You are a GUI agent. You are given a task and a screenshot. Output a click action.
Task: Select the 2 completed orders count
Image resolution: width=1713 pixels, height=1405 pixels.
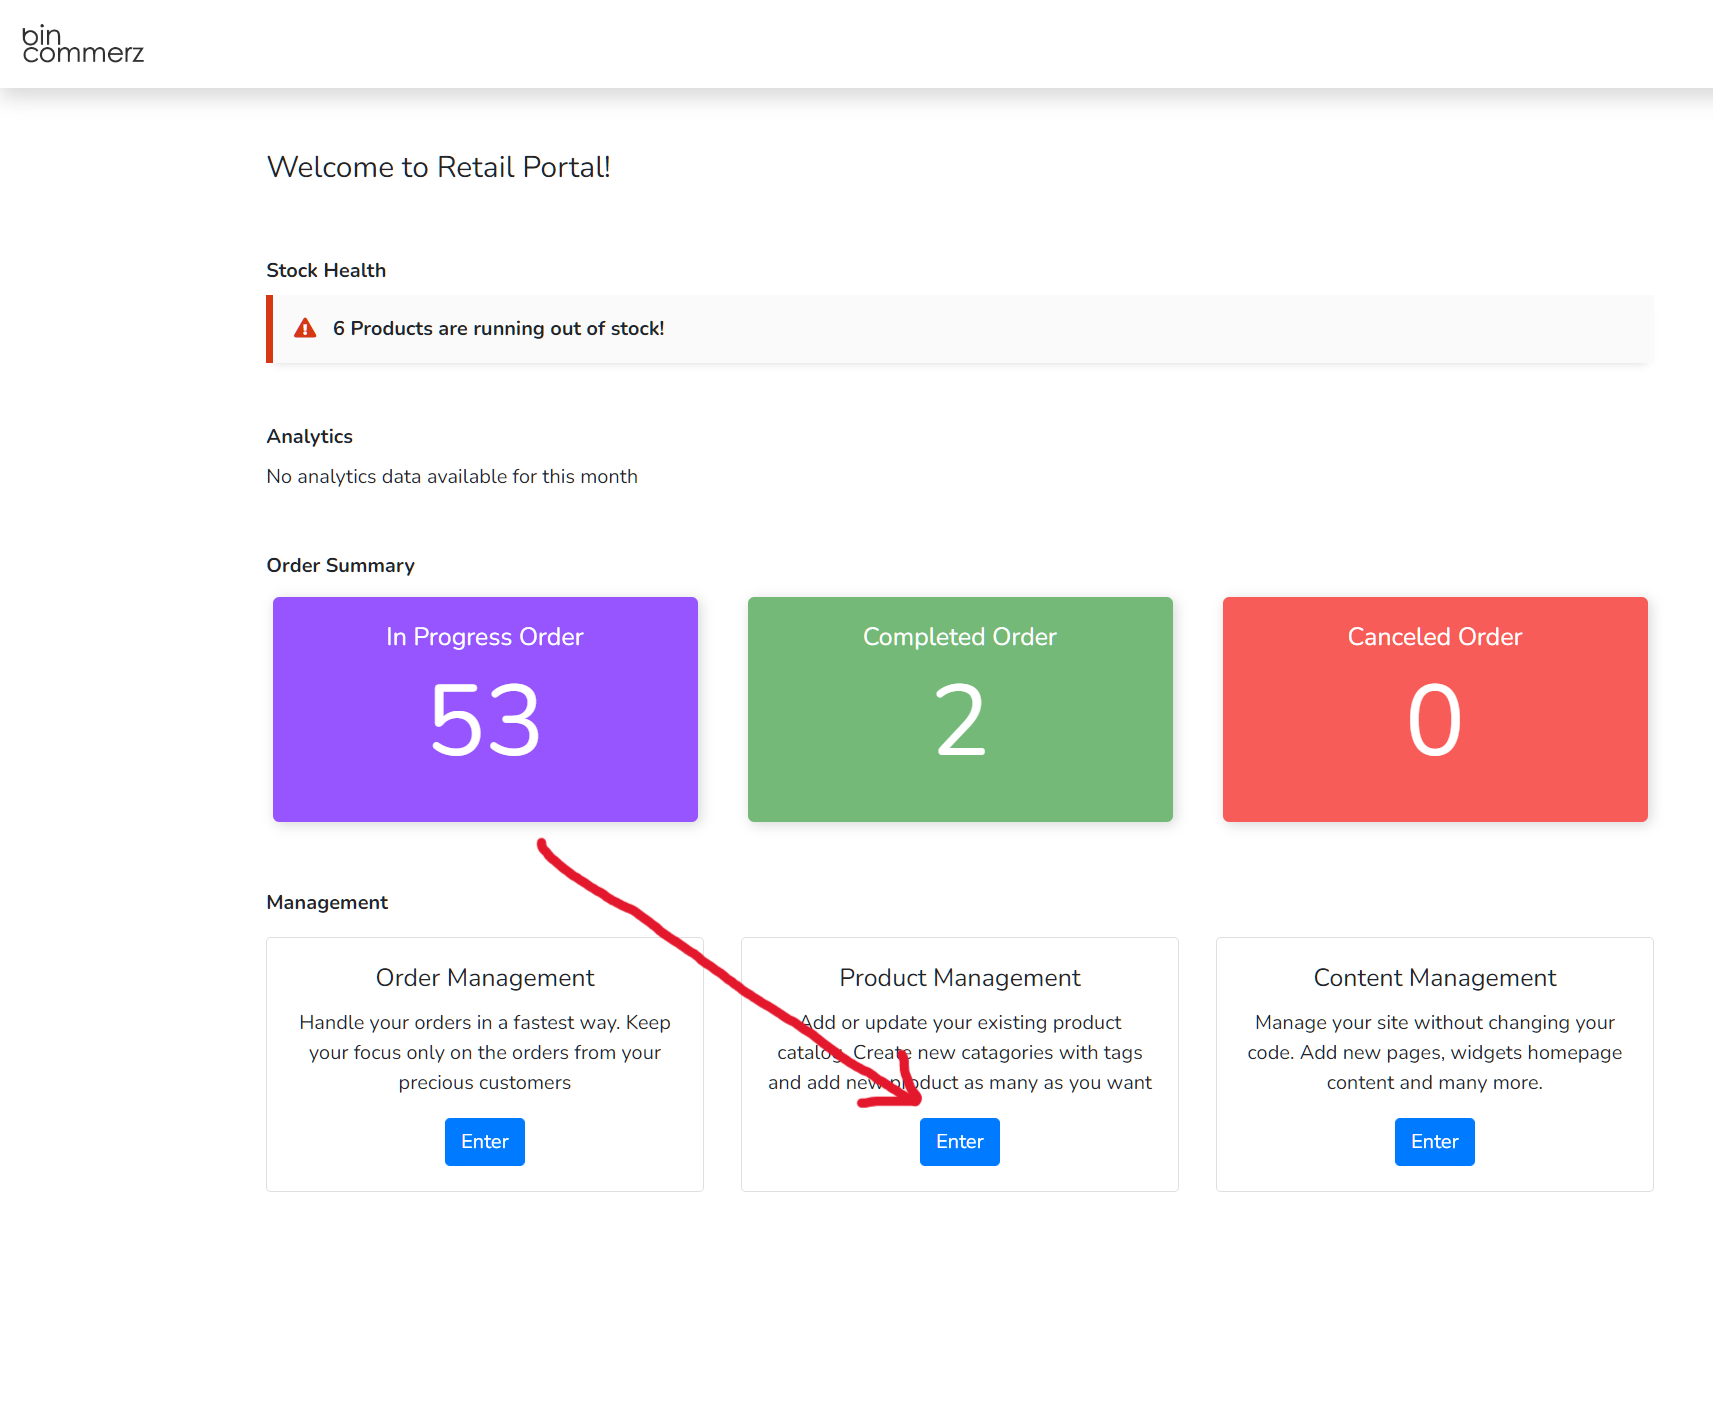[959, 720]
